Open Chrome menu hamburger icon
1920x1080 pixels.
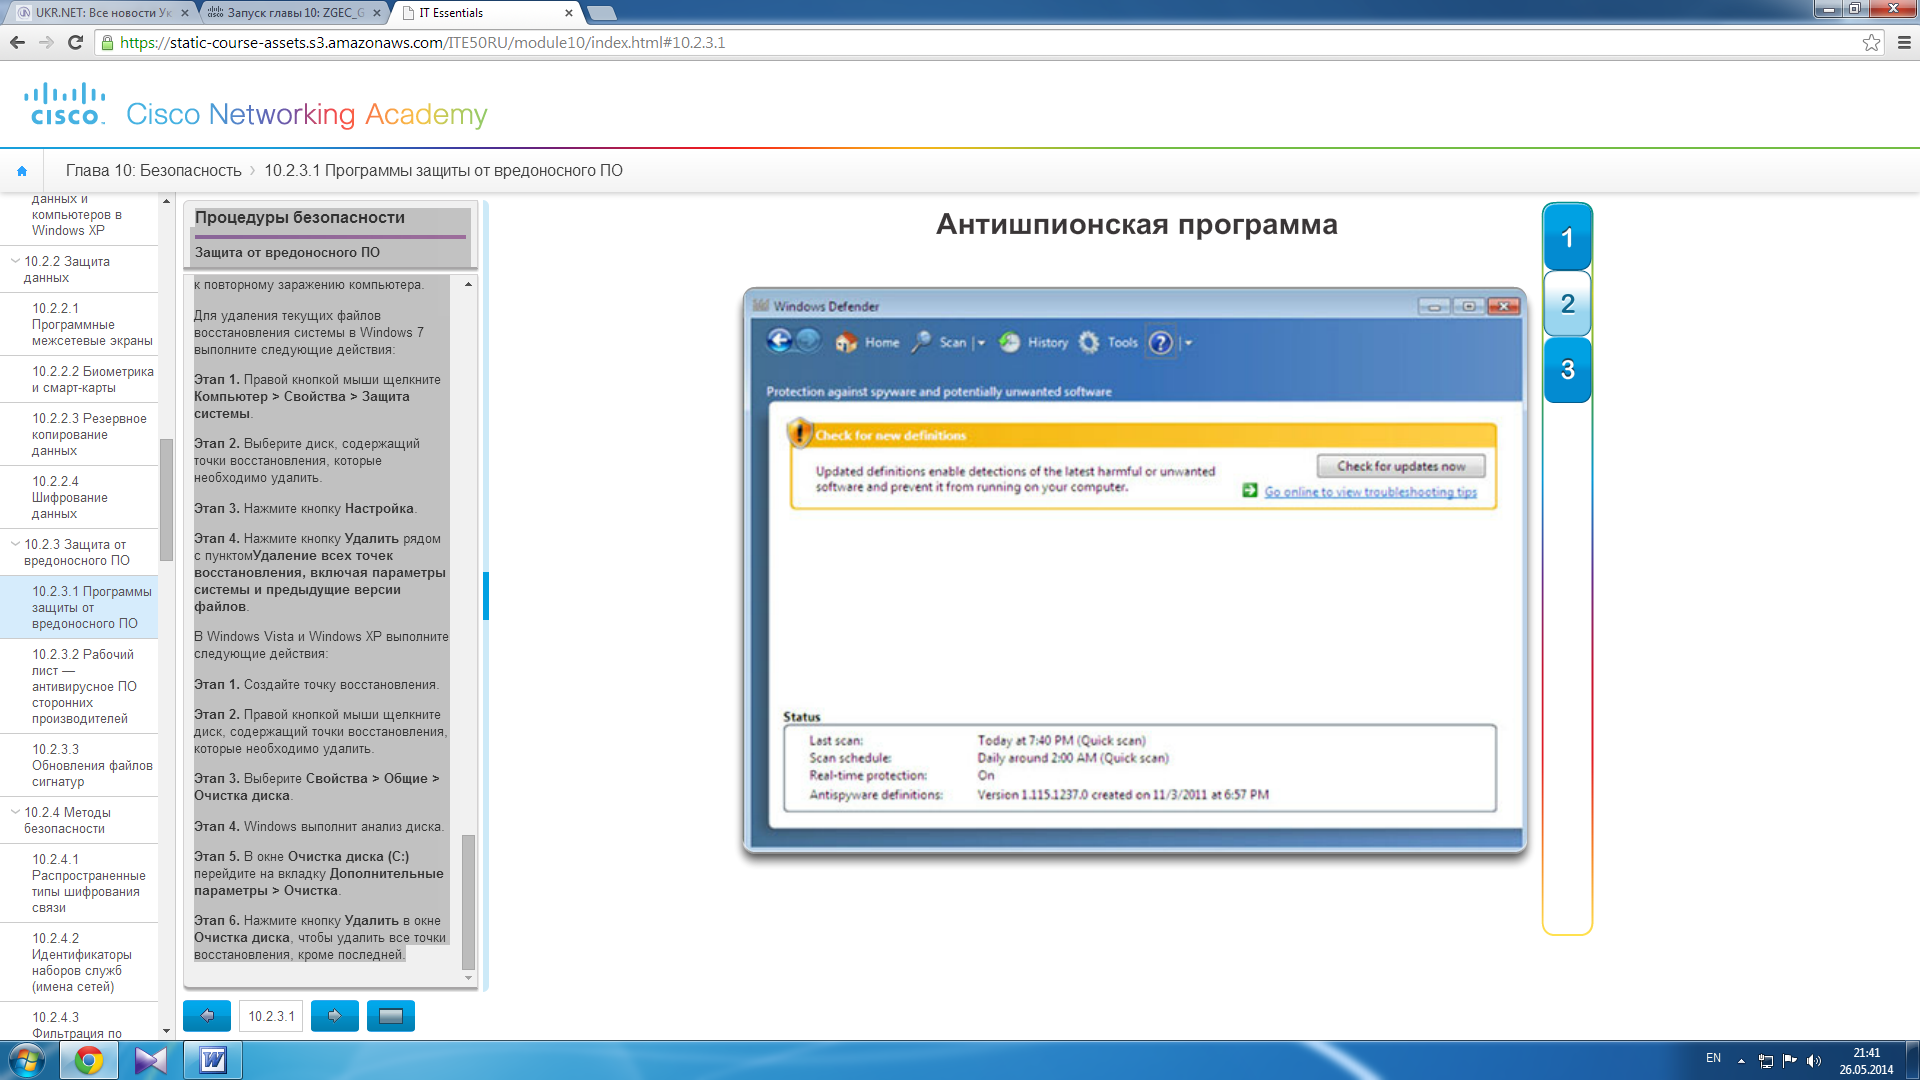[x=1904, y=42]
